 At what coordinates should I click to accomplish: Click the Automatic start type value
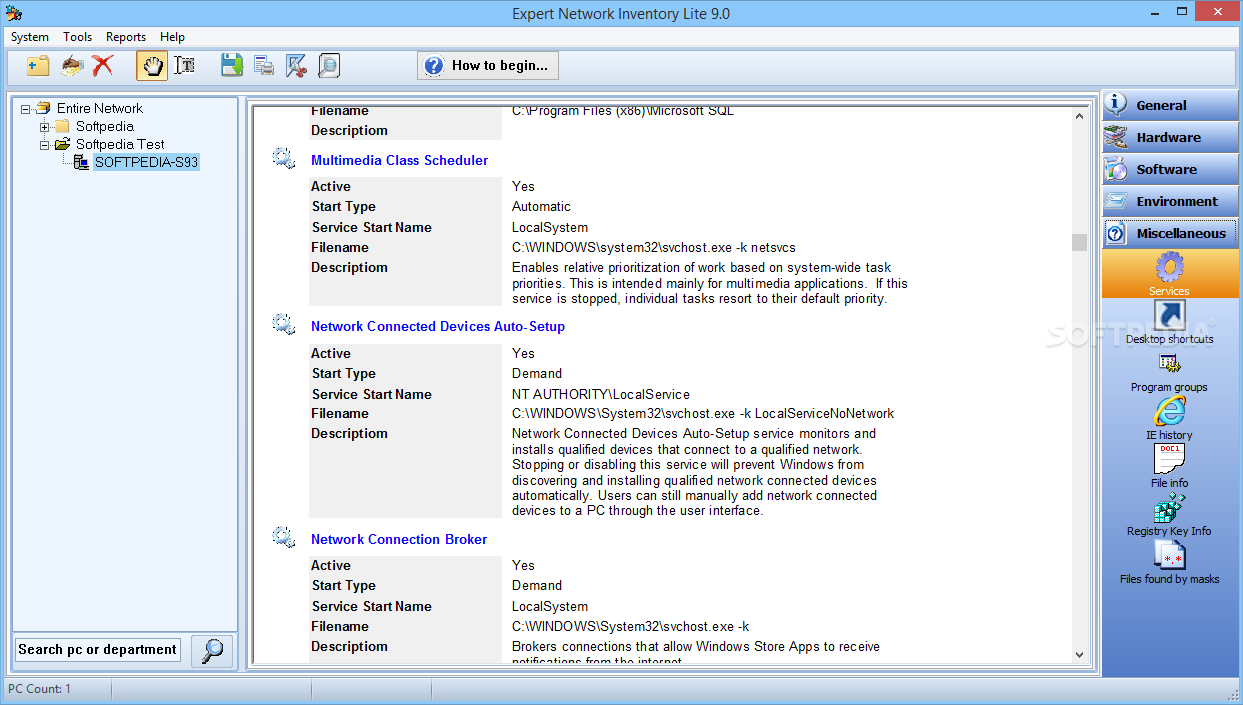[x=541, y=206]
